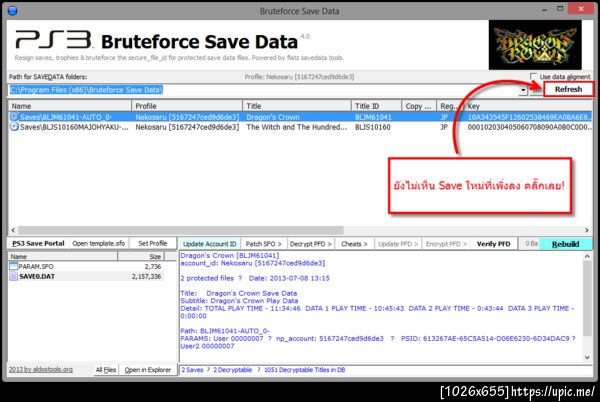
Task: Click Open template.sfo button
Action: (99, 243)
